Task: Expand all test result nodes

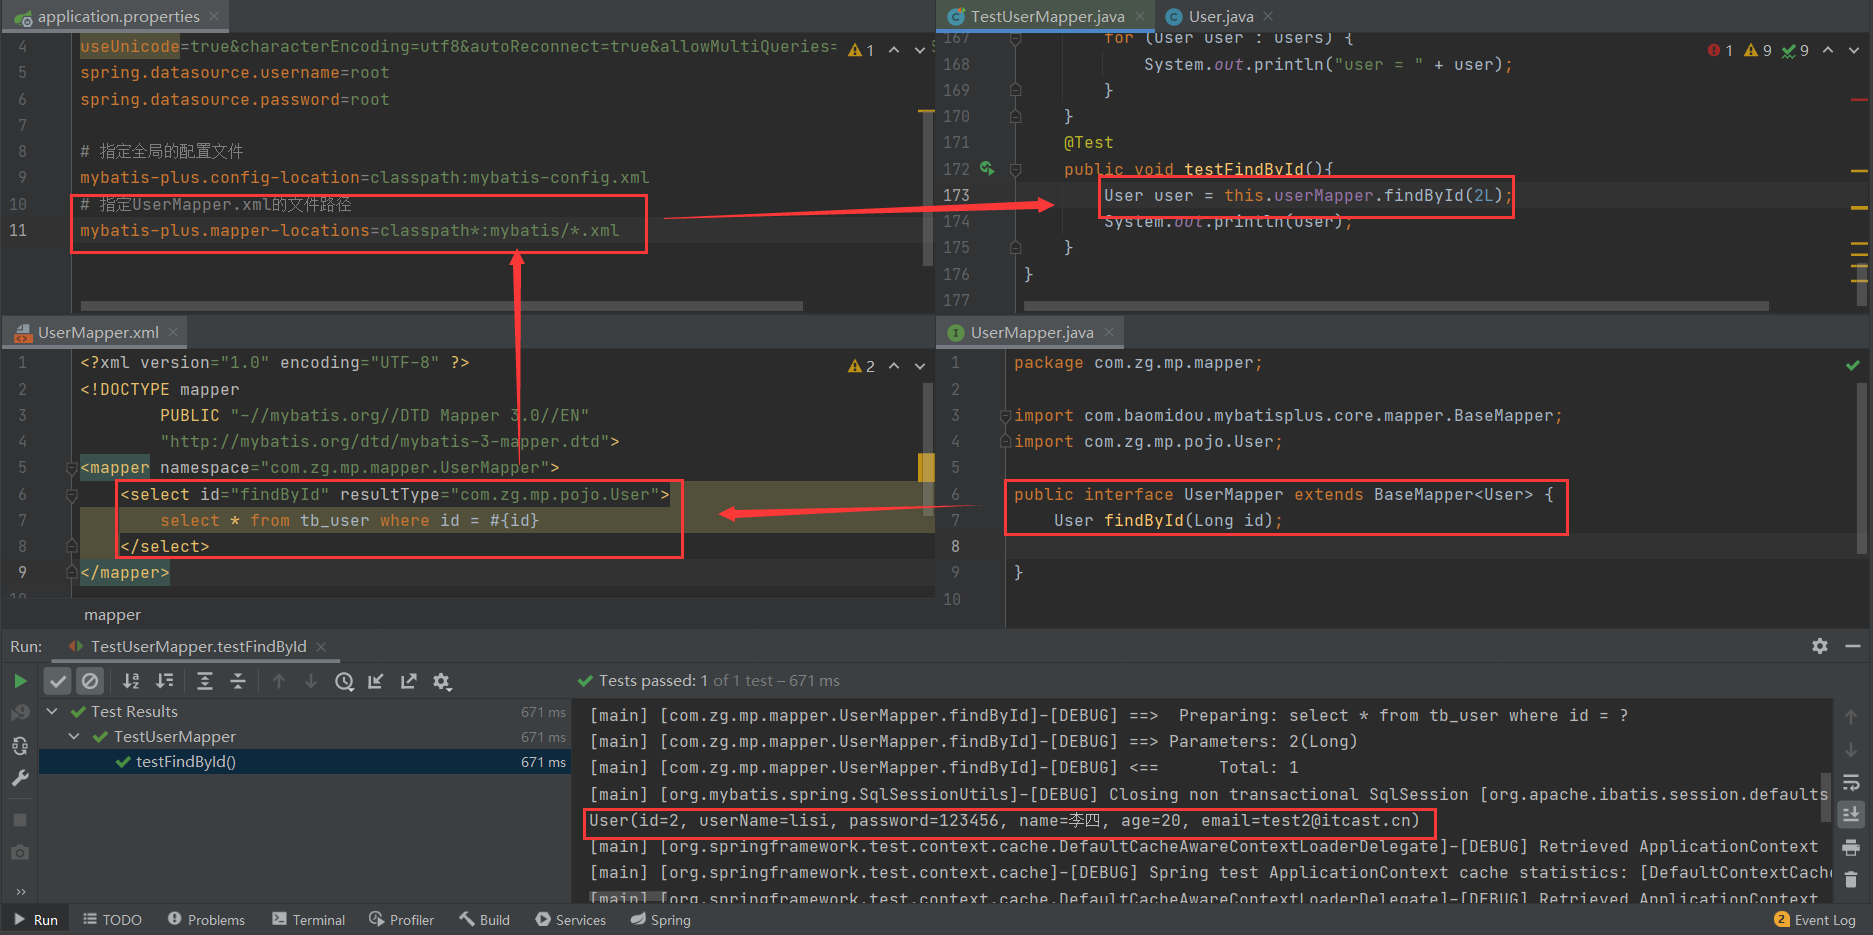Action: [205, 681]
